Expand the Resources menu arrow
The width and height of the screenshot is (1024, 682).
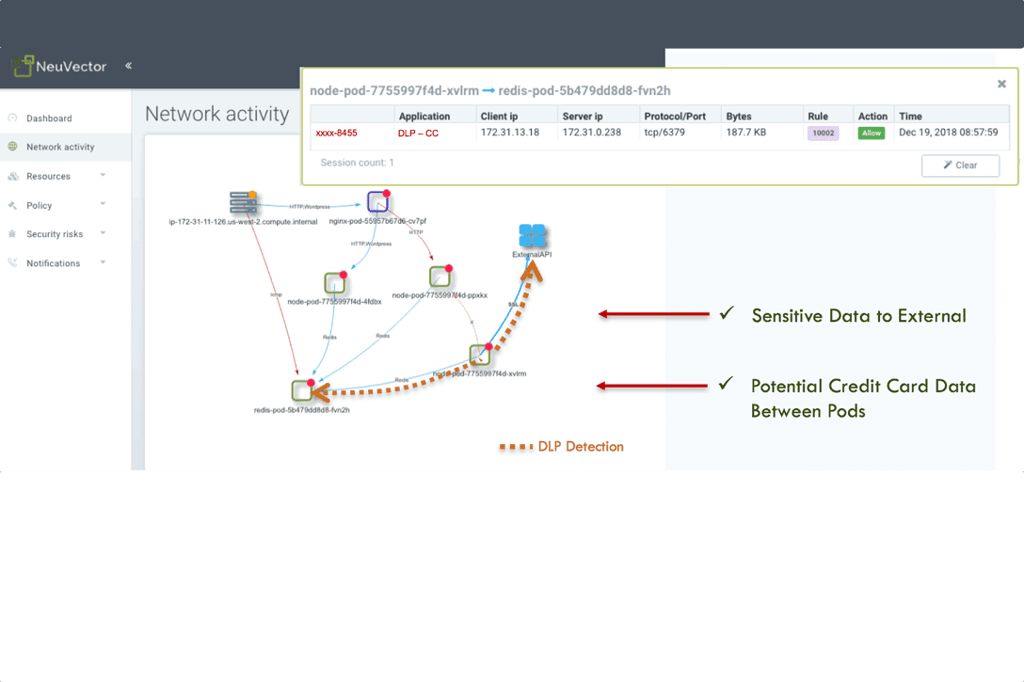point(103,175)
